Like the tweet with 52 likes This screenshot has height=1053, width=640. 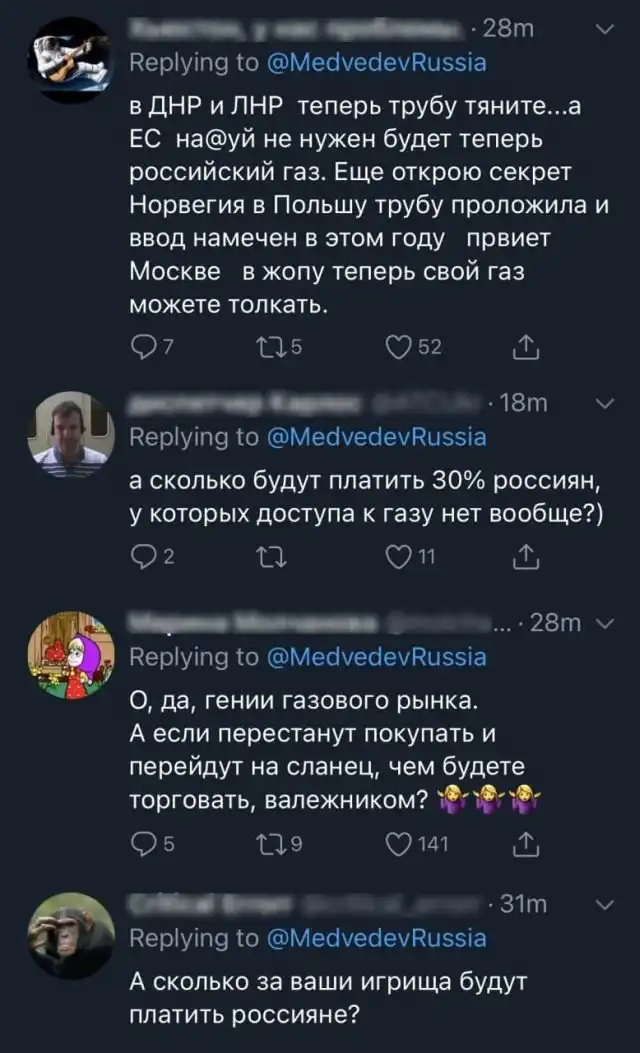[398, 346]
